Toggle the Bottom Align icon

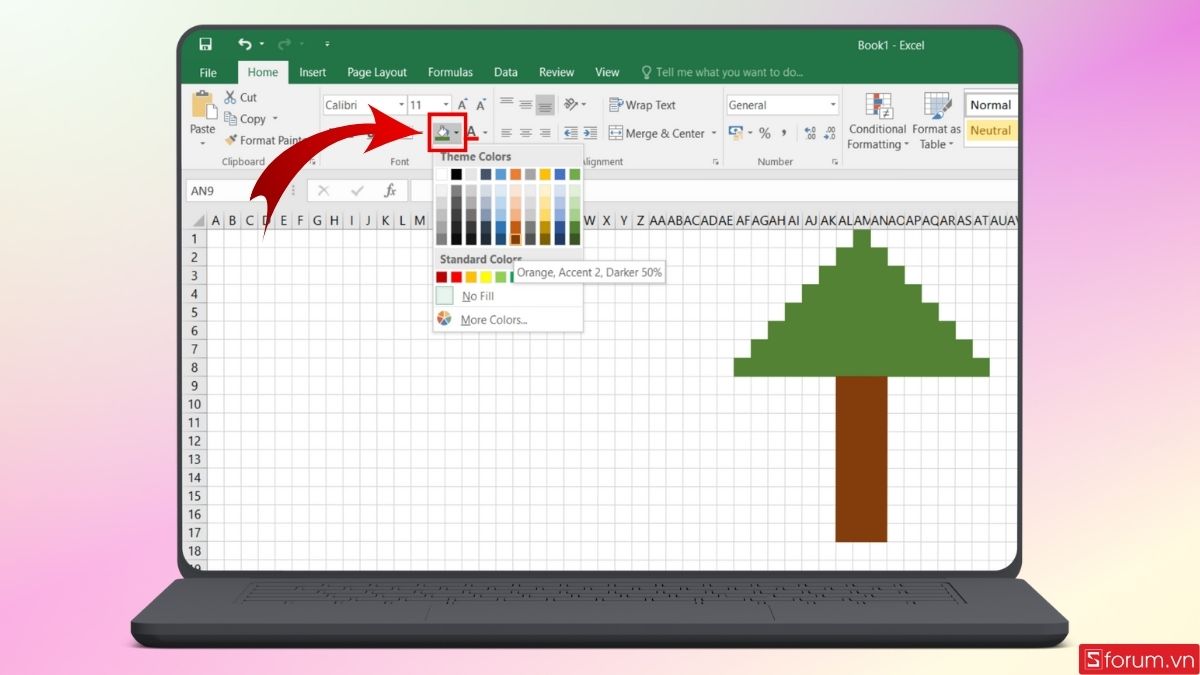tap(545, 104)
